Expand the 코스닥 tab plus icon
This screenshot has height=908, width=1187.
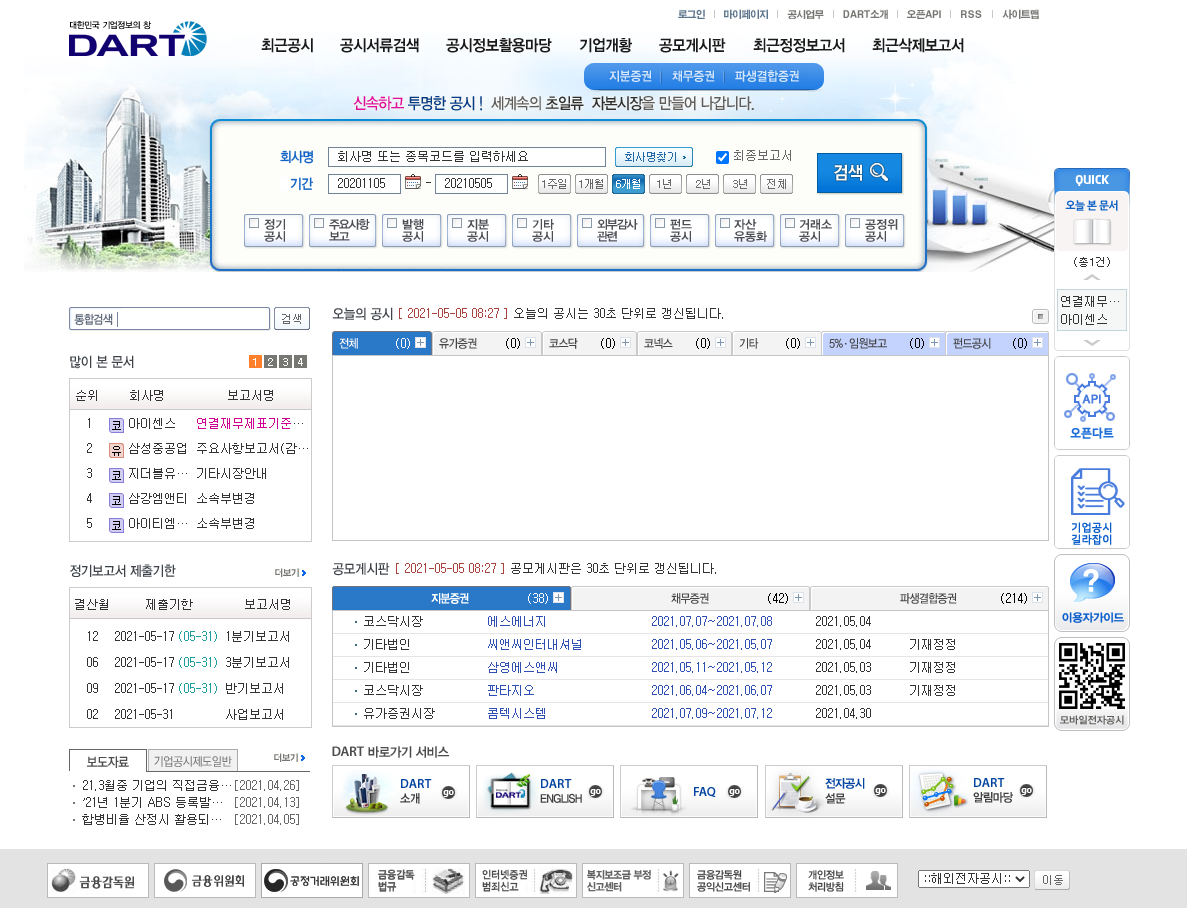[625, 343]
